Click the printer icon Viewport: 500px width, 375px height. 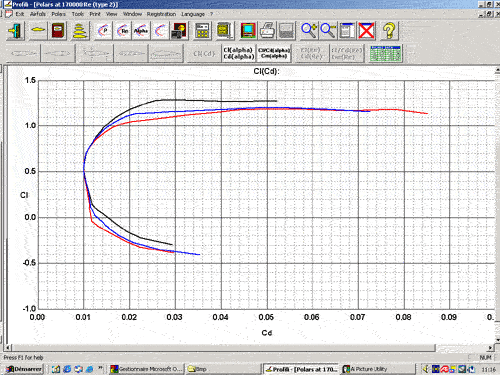point(267,31)
